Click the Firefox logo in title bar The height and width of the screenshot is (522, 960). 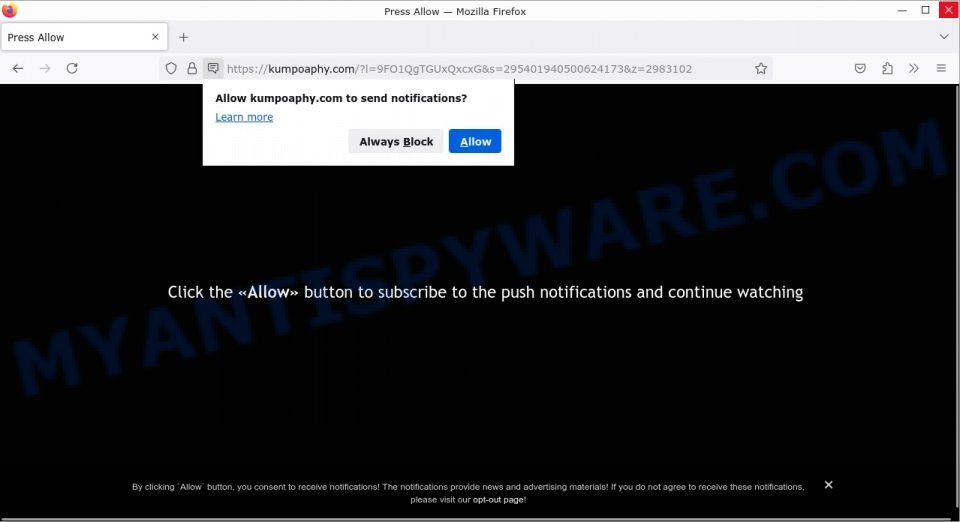pos(10,10)
